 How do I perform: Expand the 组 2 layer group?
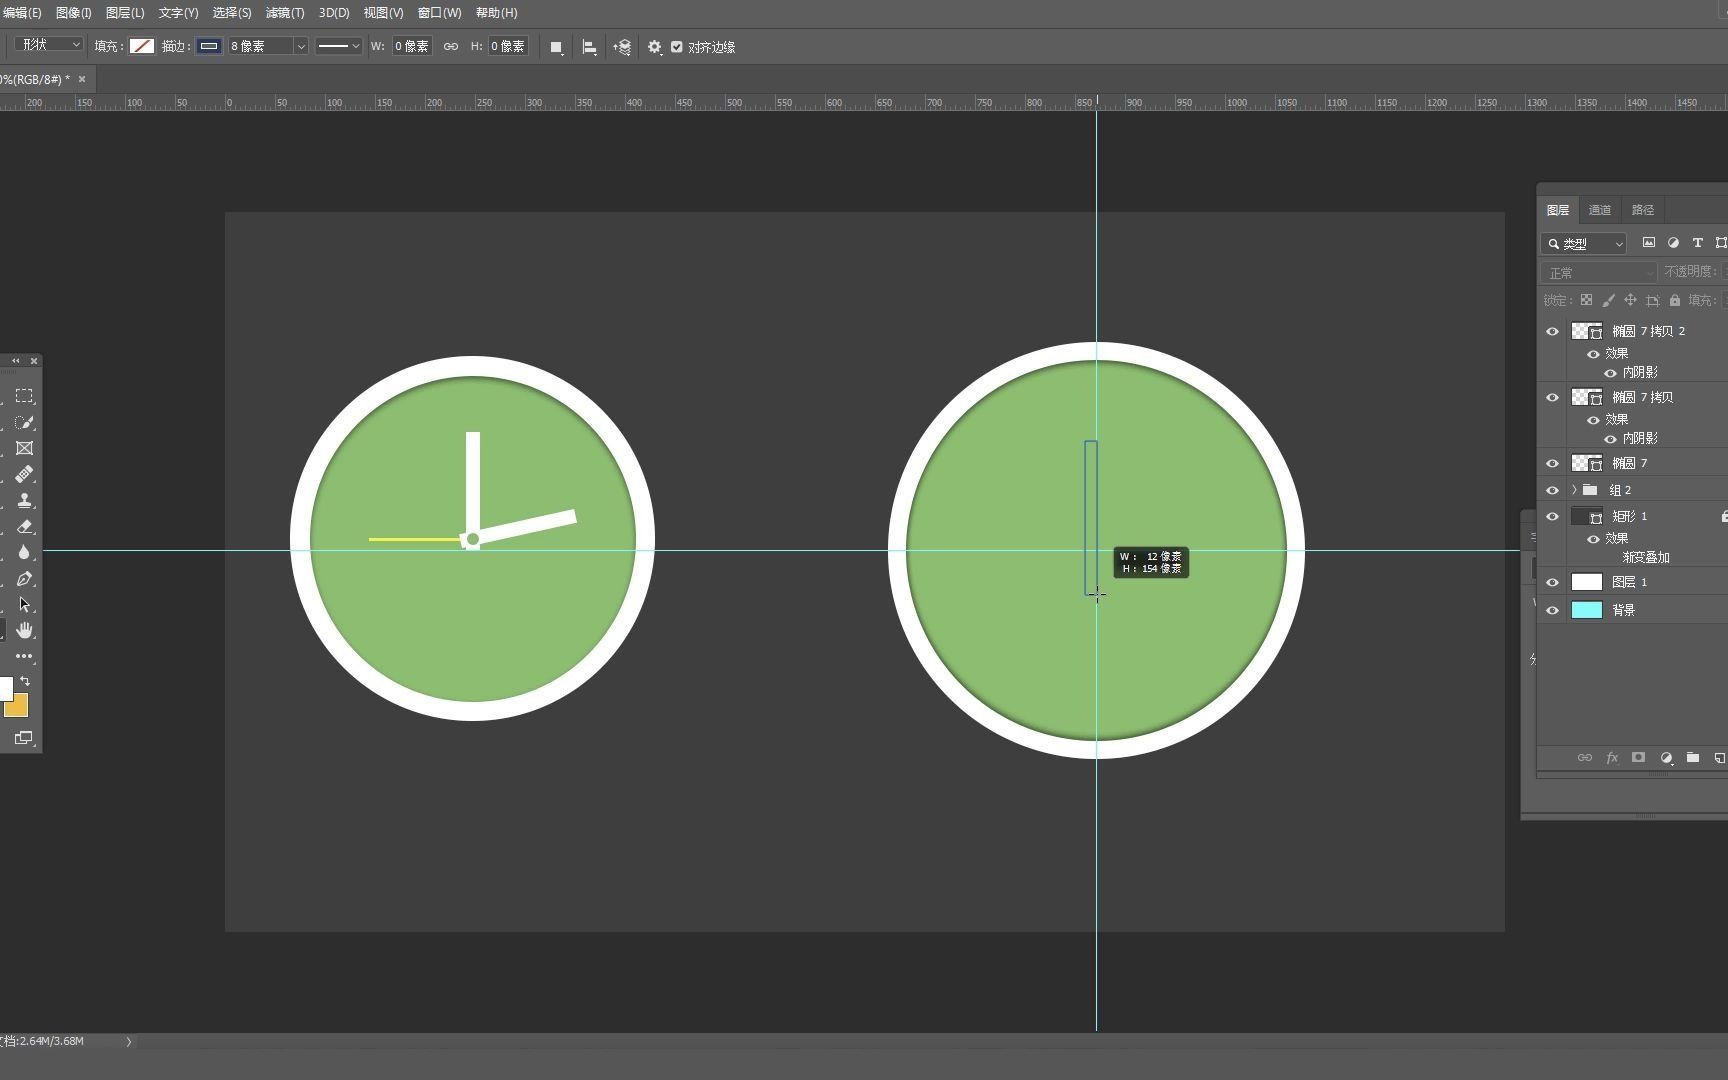click(x=1575, y=489)
